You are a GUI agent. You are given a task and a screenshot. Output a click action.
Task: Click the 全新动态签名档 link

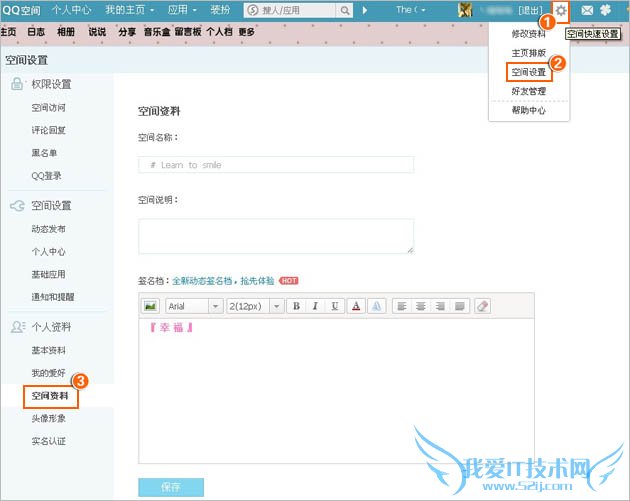pyautogui.click(x=201, y=281)
